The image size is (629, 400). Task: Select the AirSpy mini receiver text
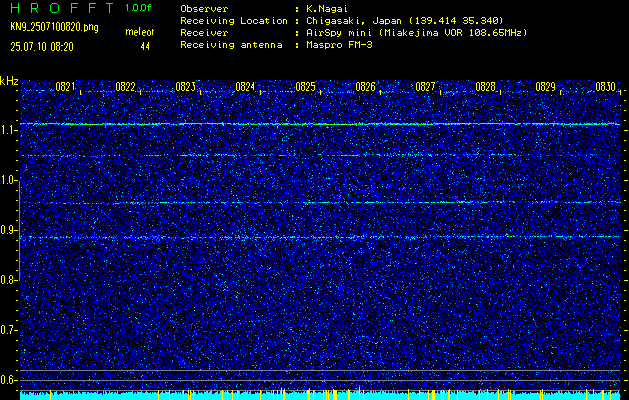point(416,33)
